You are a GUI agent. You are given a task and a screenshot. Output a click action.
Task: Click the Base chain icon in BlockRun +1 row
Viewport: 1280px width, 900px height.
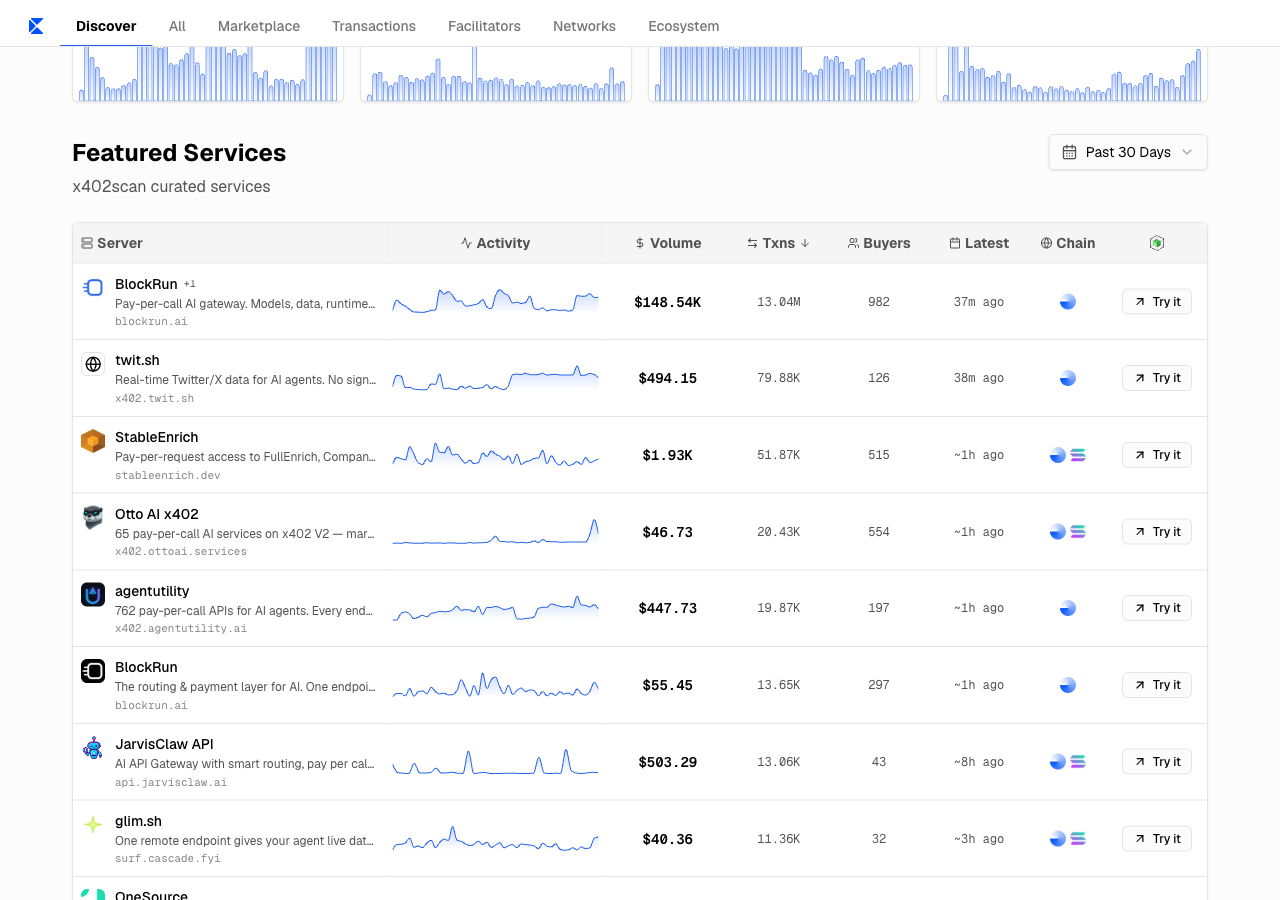point(1068,302)
